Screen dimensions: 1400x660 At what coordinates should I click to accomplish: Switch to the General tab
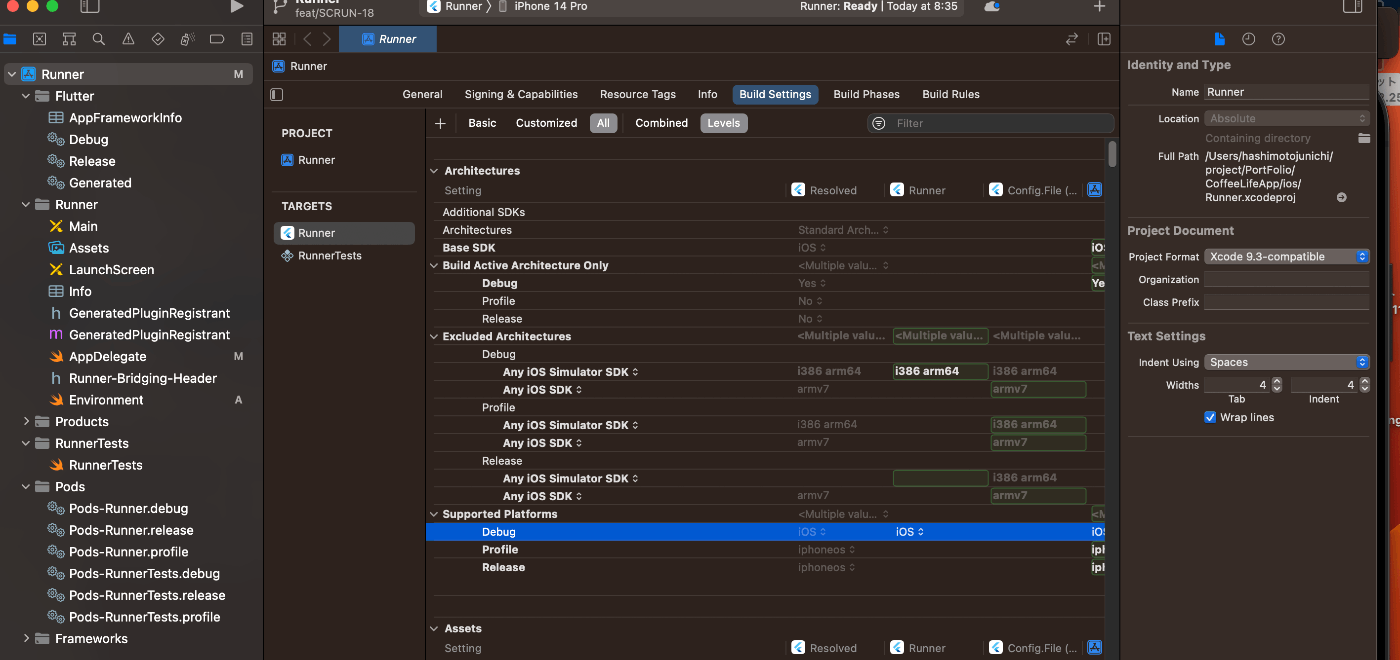click(x=422, y=94)
